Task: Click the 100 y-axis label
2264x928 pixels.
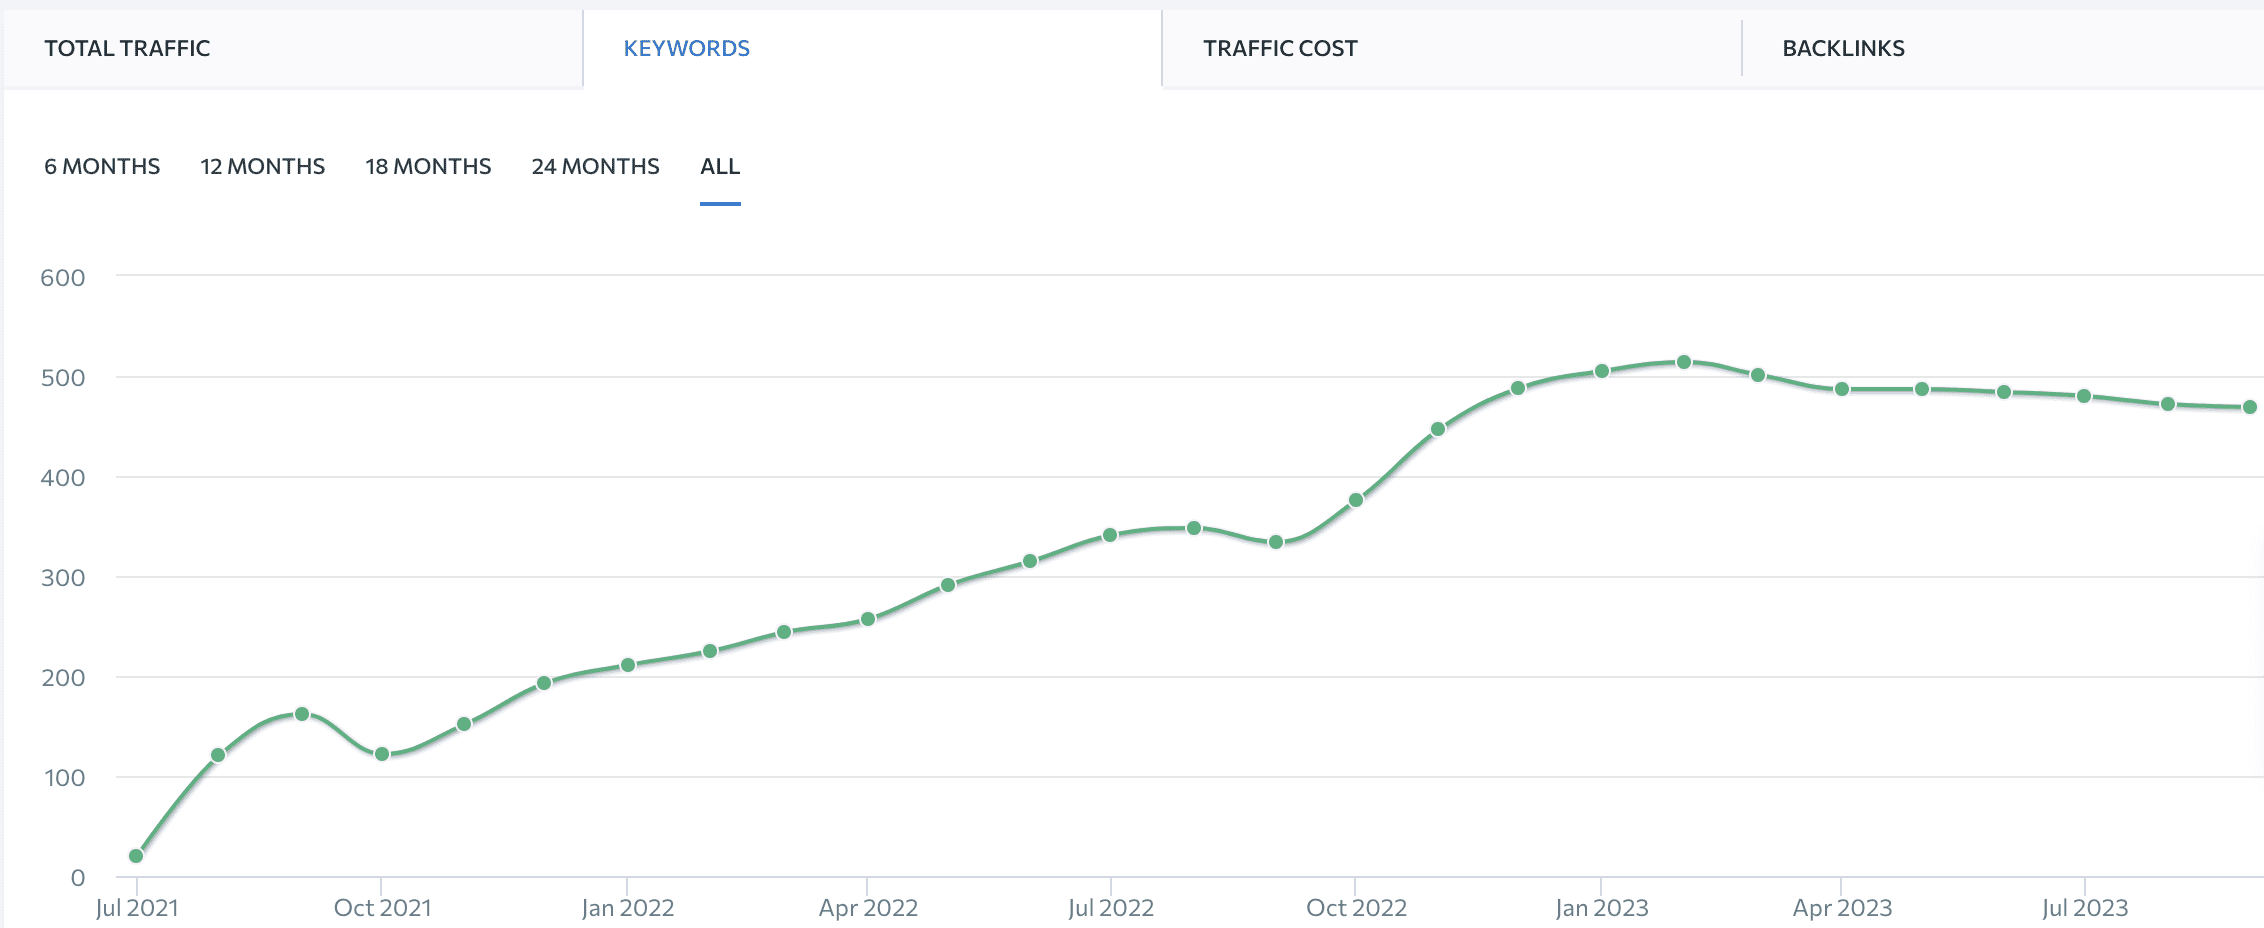Action: click(65, 778)
